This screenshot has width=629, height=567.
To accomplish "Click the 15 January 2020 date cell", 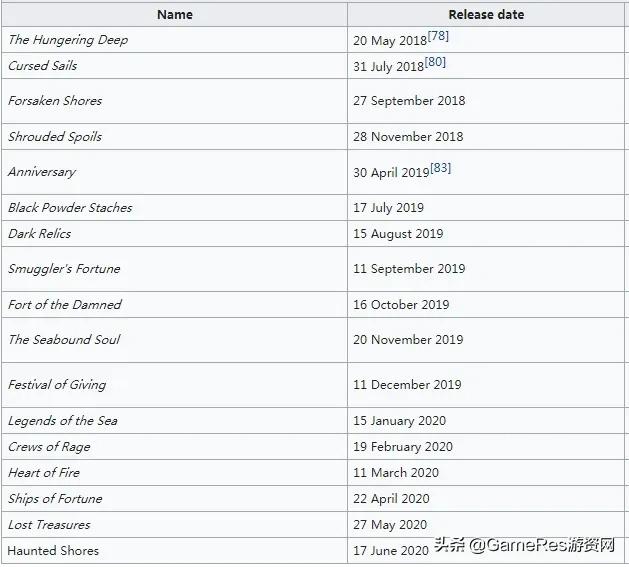I will 399,421.
